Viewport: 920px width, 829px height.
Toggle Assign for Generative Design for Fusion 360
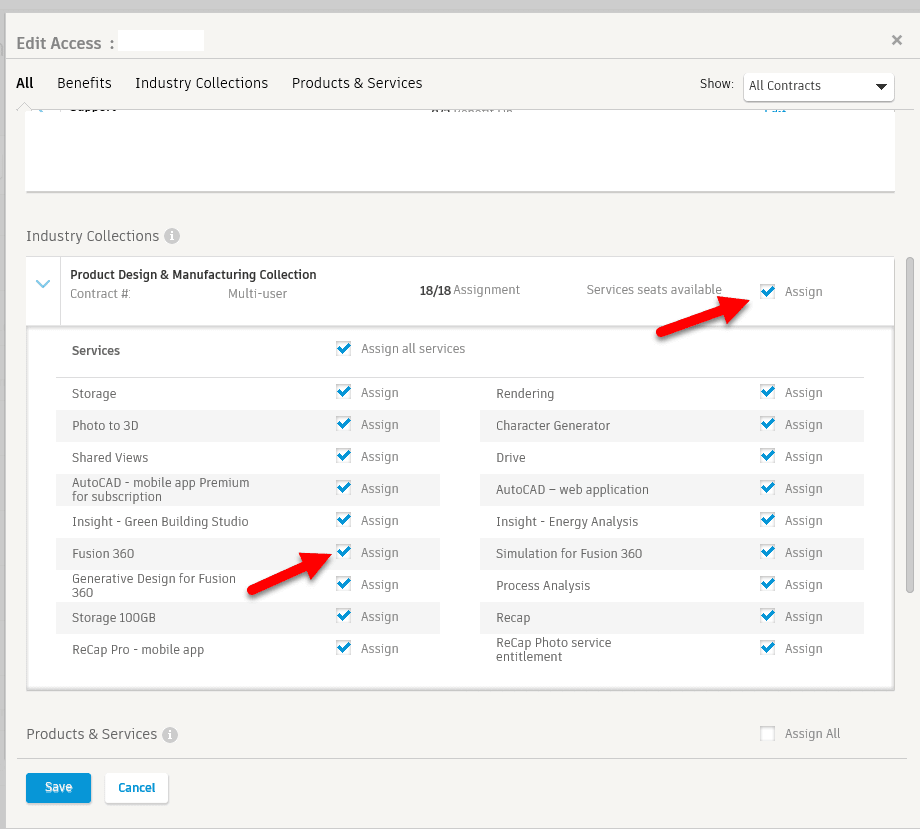tap(344, 584)
